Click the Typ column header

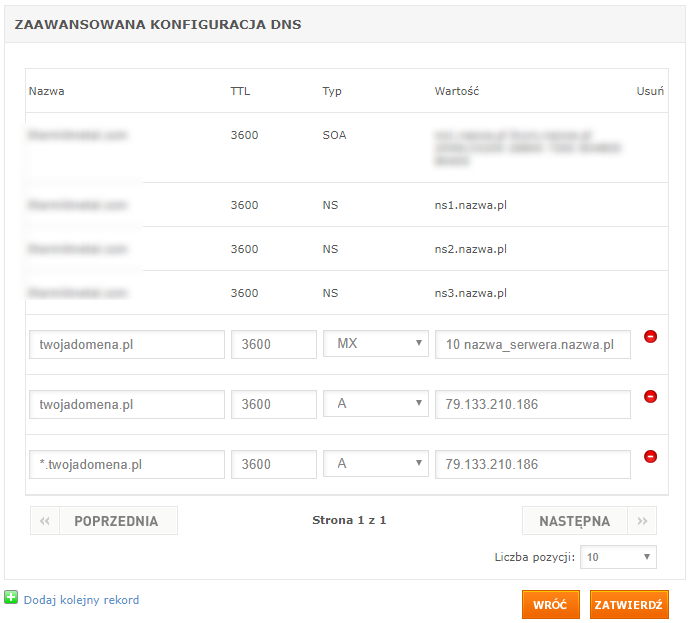[x=331, y=91]
